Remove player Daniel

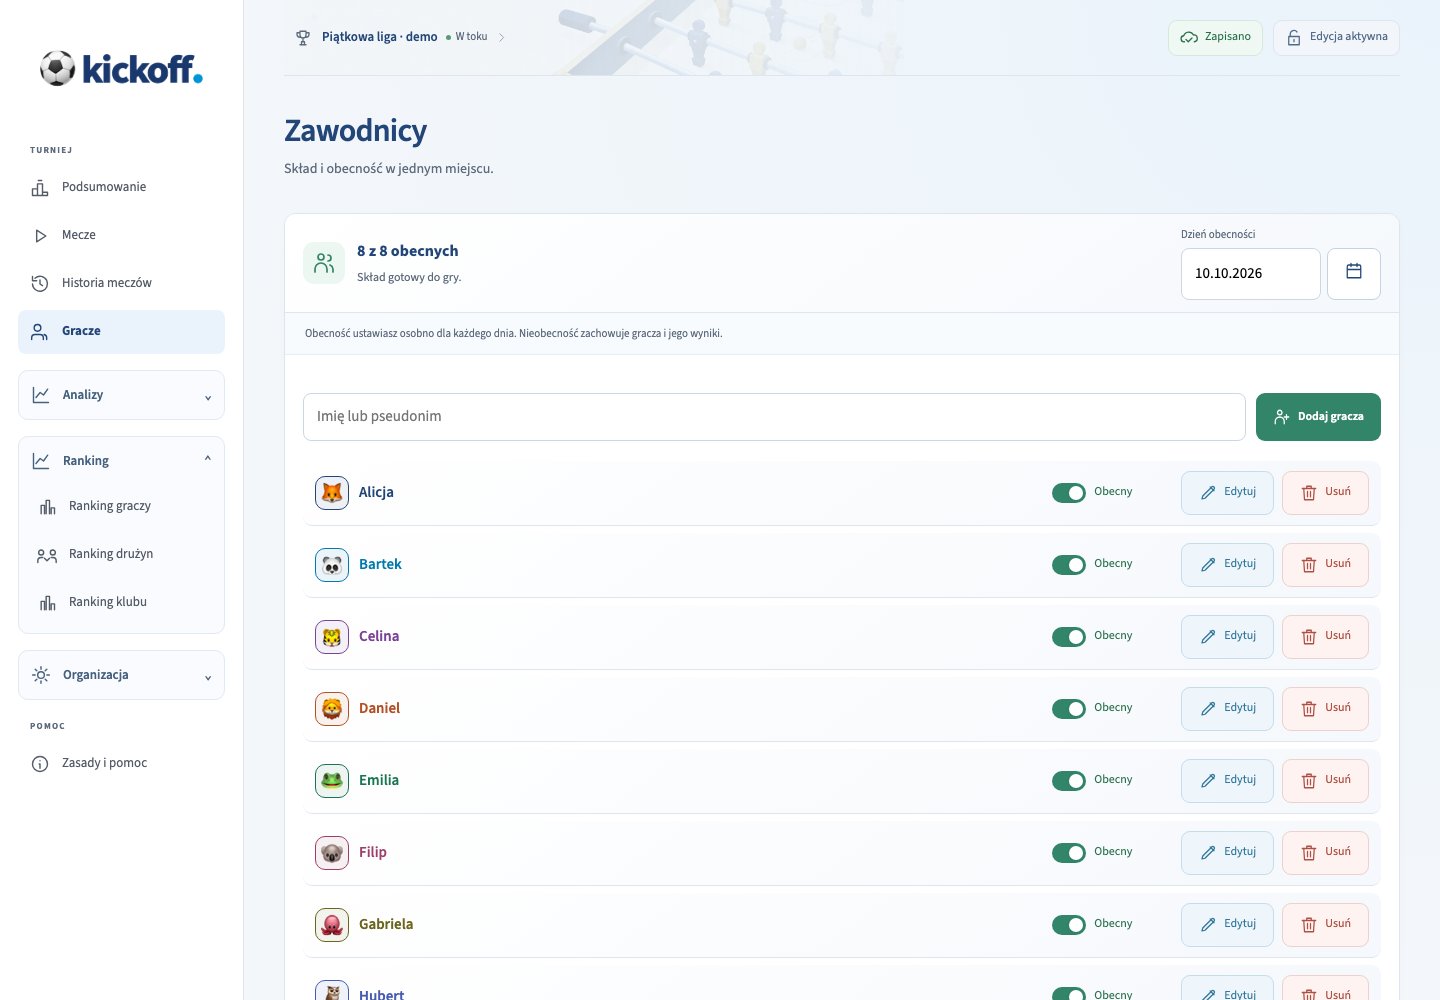click(1325, 709)
